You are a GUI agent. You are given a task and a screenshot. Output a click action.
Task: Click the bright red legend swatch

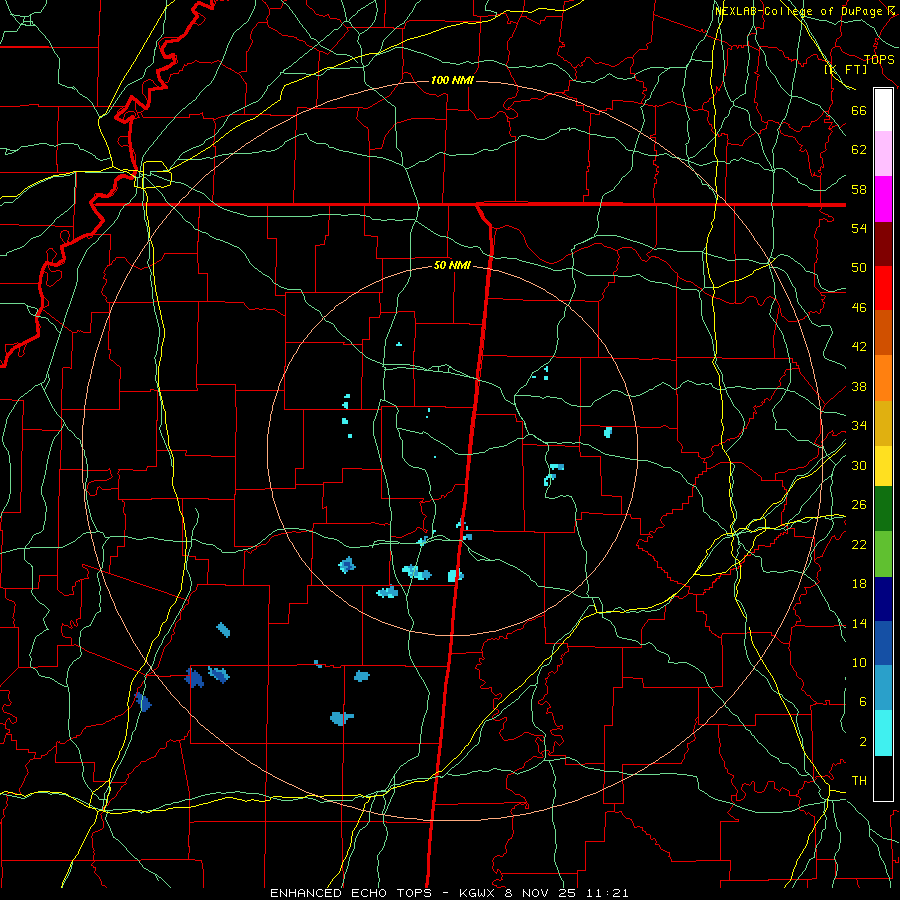(x=883, y=288)
